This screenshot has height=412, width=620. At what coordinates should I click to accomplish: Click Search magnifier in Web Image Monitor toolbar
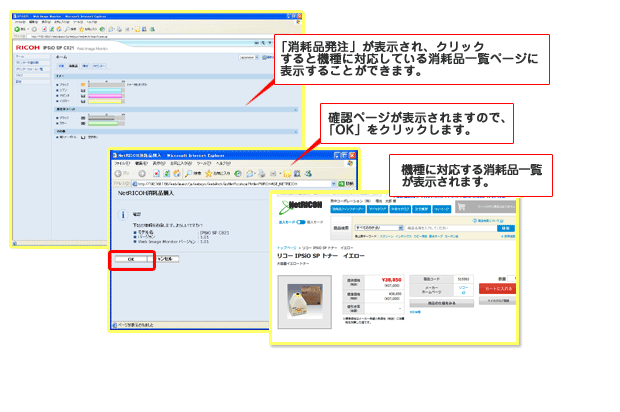pos(67,29)
